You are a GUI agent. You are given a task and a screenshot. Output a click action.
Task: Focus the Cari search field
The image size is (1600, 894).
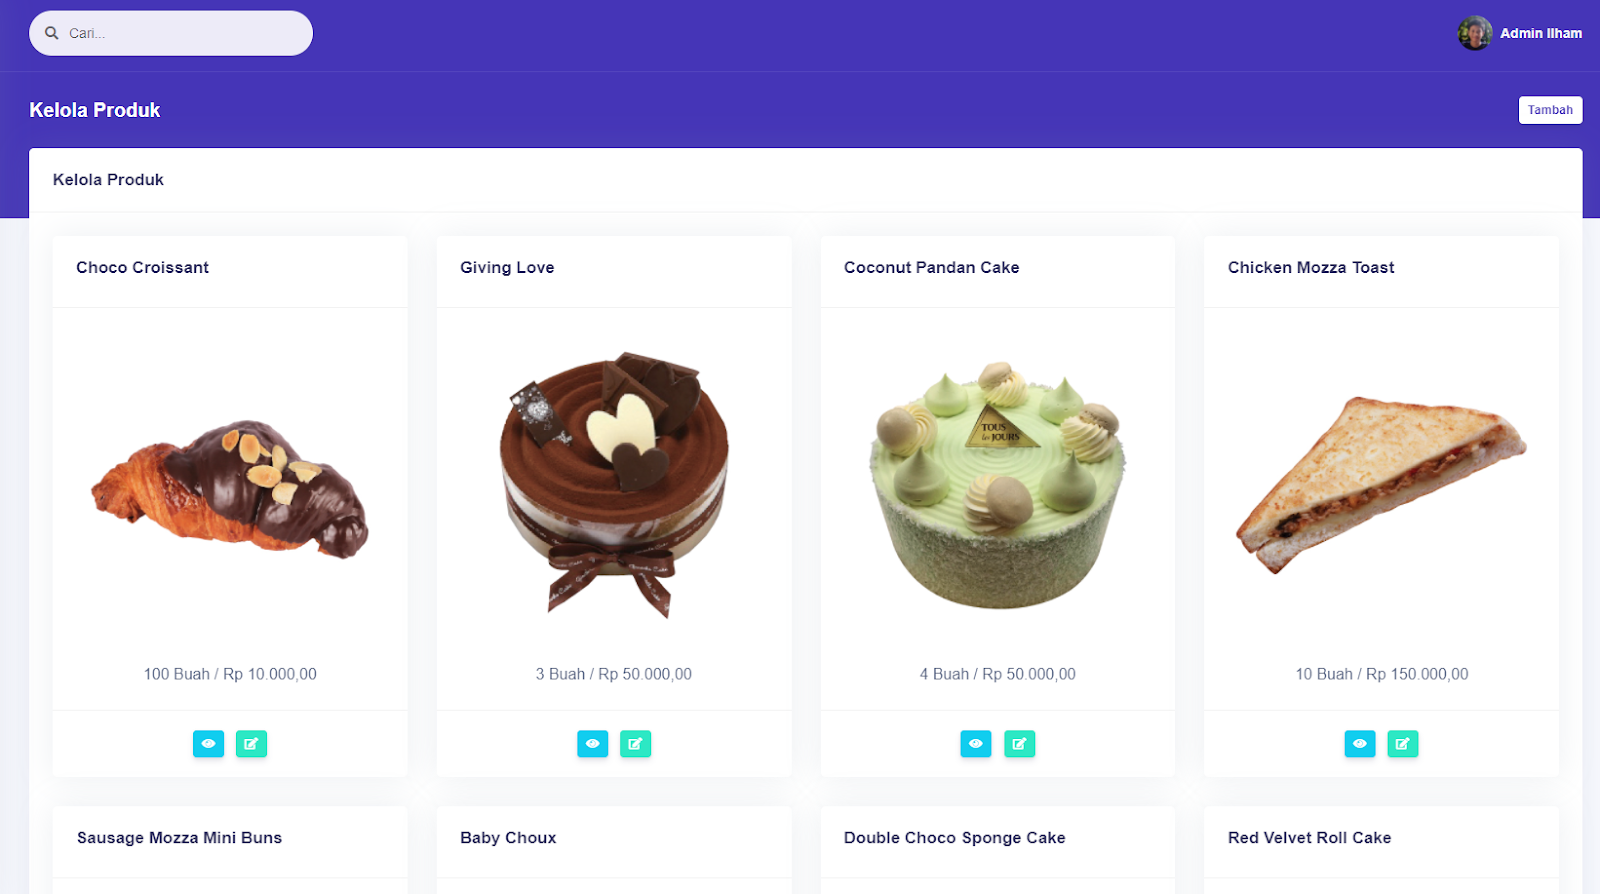point(171,33)
